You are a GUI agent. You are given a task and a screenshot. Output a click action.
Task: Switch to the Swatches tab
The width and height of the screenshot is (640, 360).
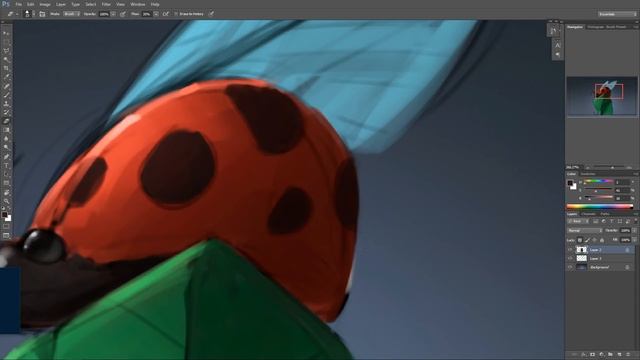588,174
